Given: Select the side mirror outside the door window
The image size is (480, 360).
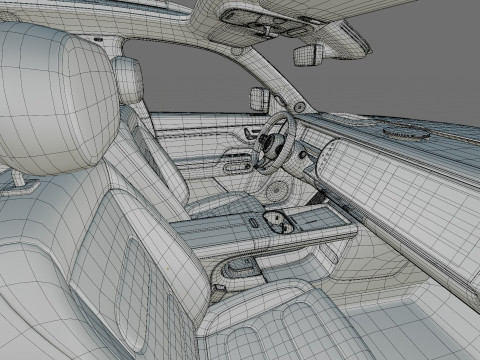Looking at the screenshot, I should coord(260,99).
